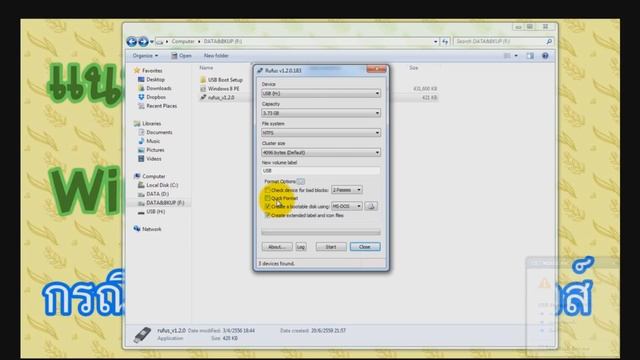Click the Change view icon

point(507,56)
